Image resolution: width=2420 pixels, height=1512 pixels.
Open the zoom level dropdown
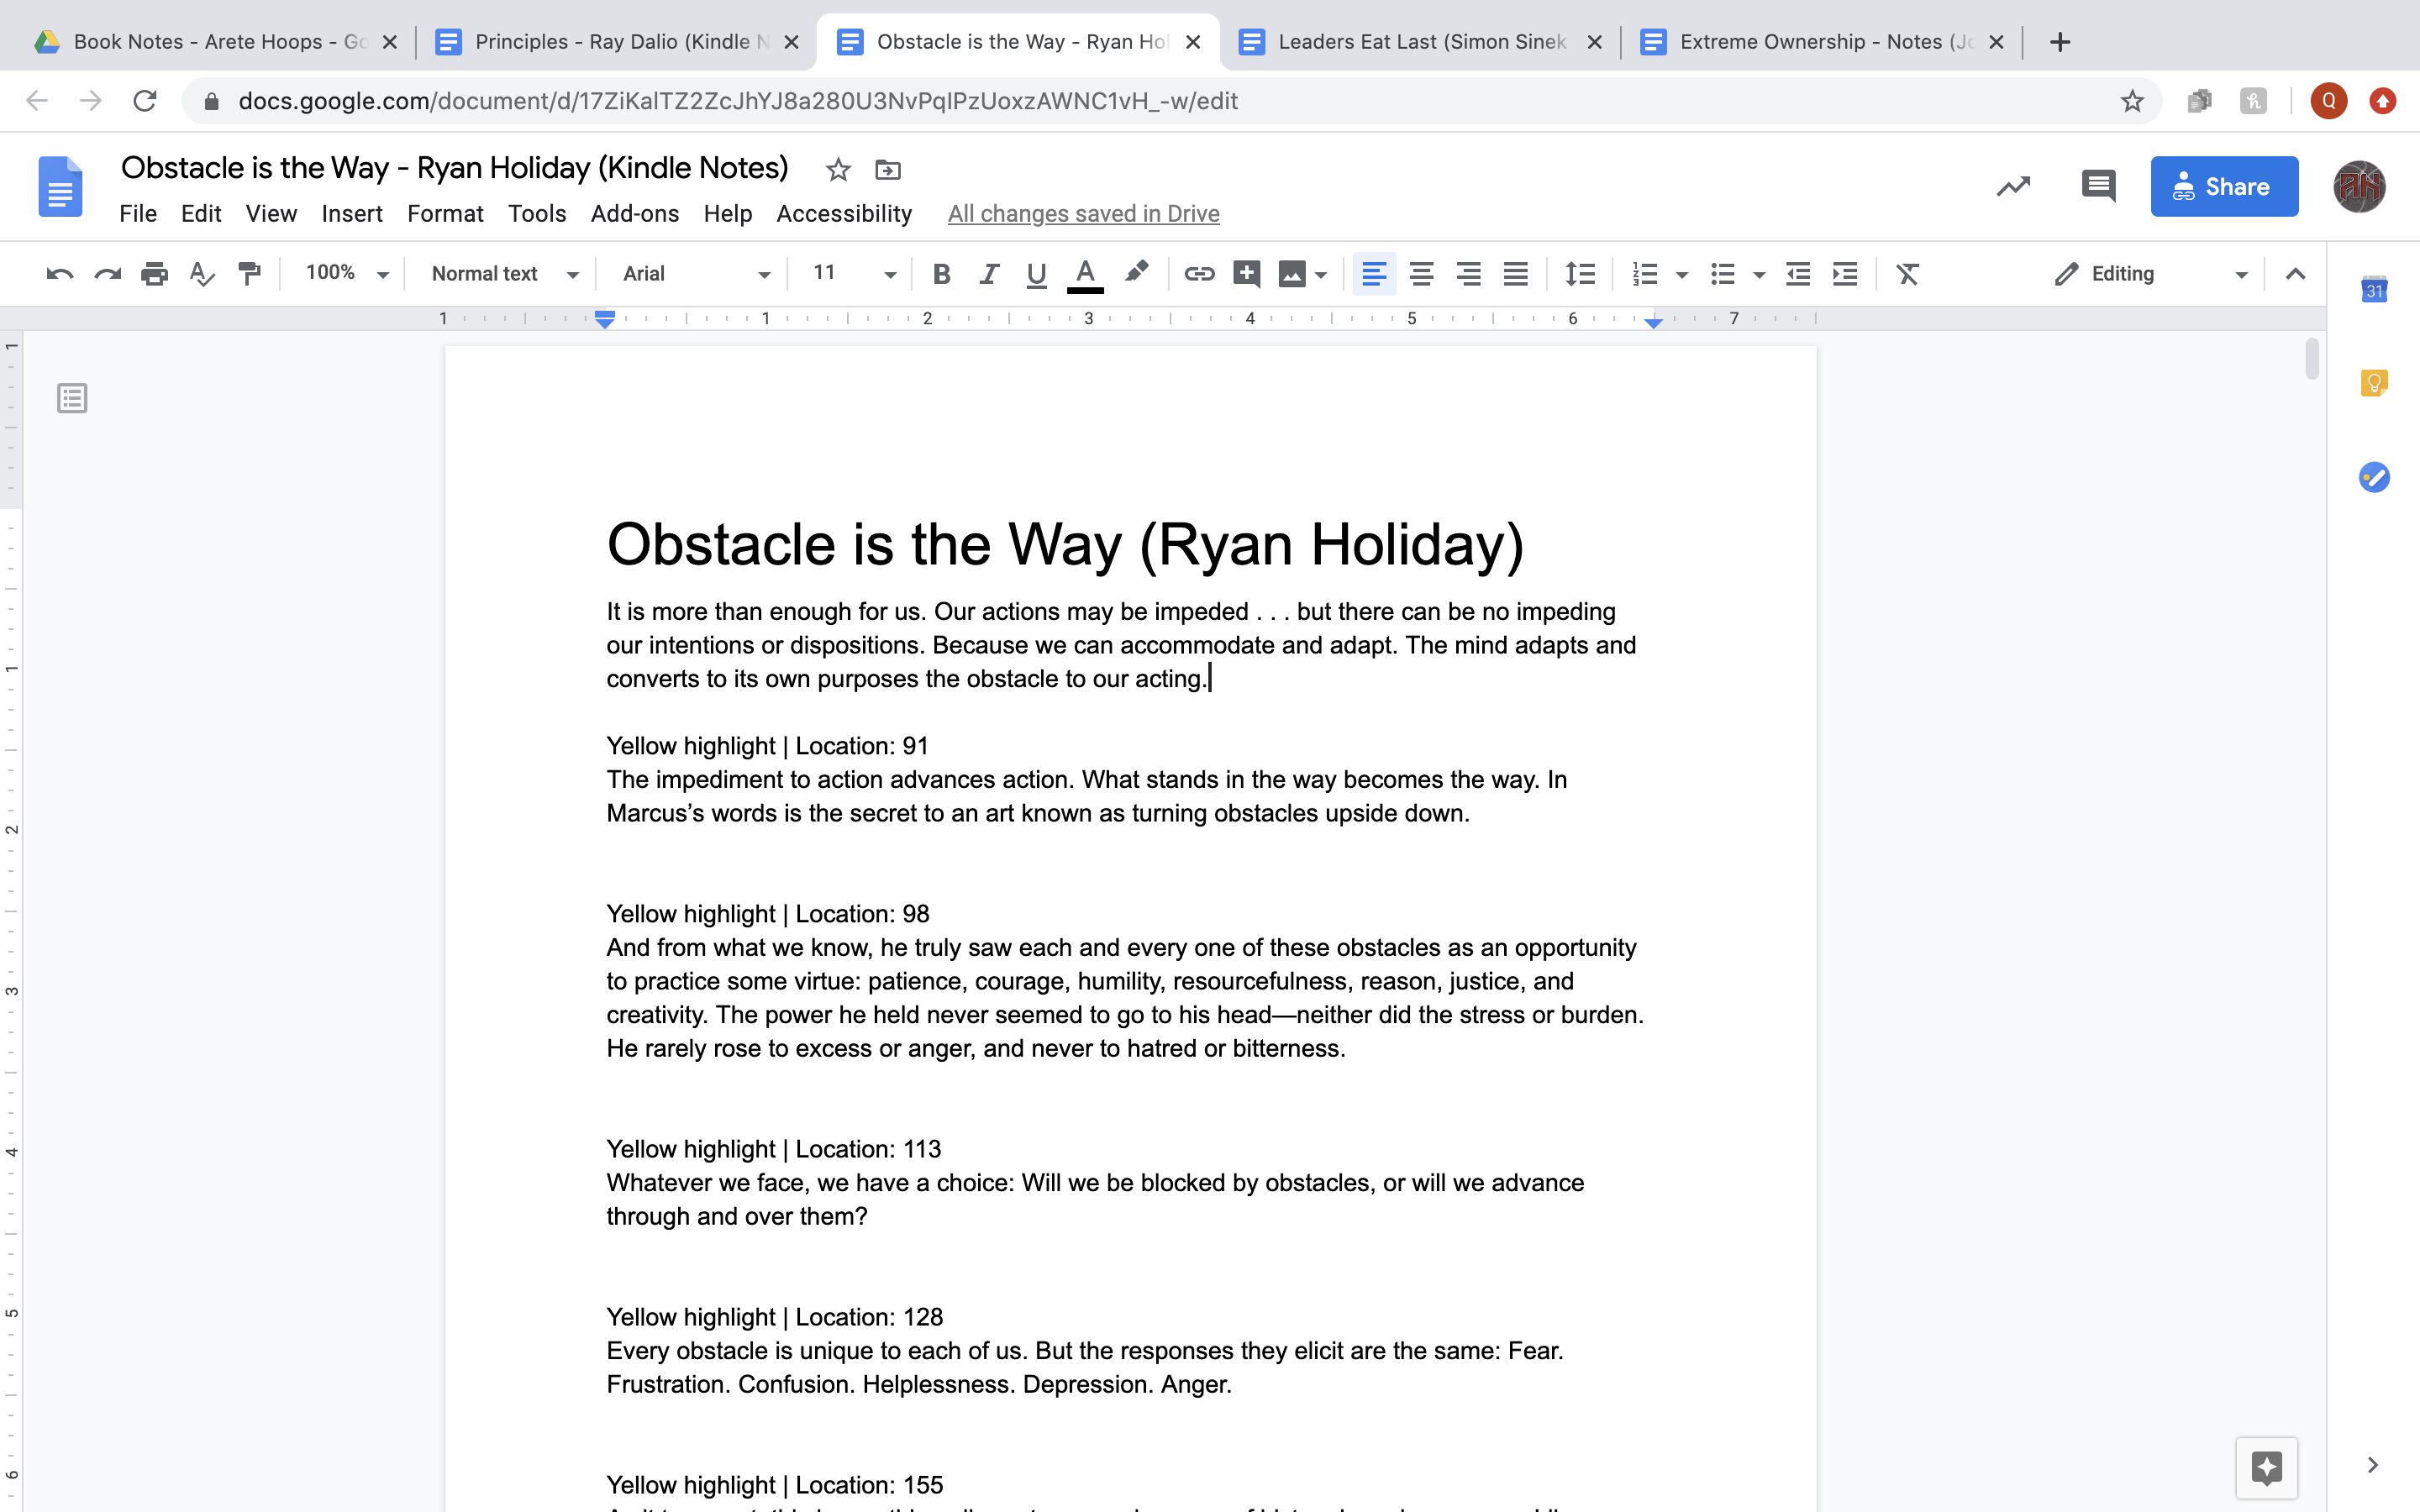pos(346,273)
